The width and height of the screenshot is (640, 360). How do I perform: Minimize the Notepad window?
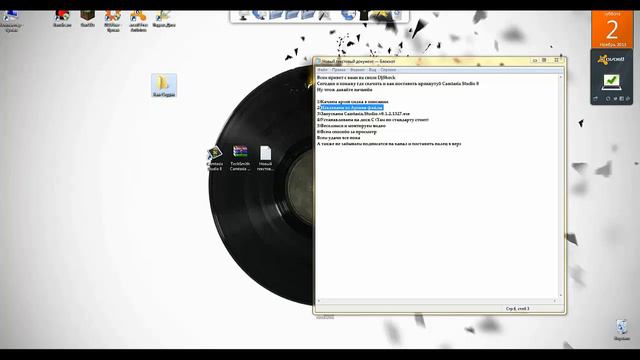click(535, 60)
